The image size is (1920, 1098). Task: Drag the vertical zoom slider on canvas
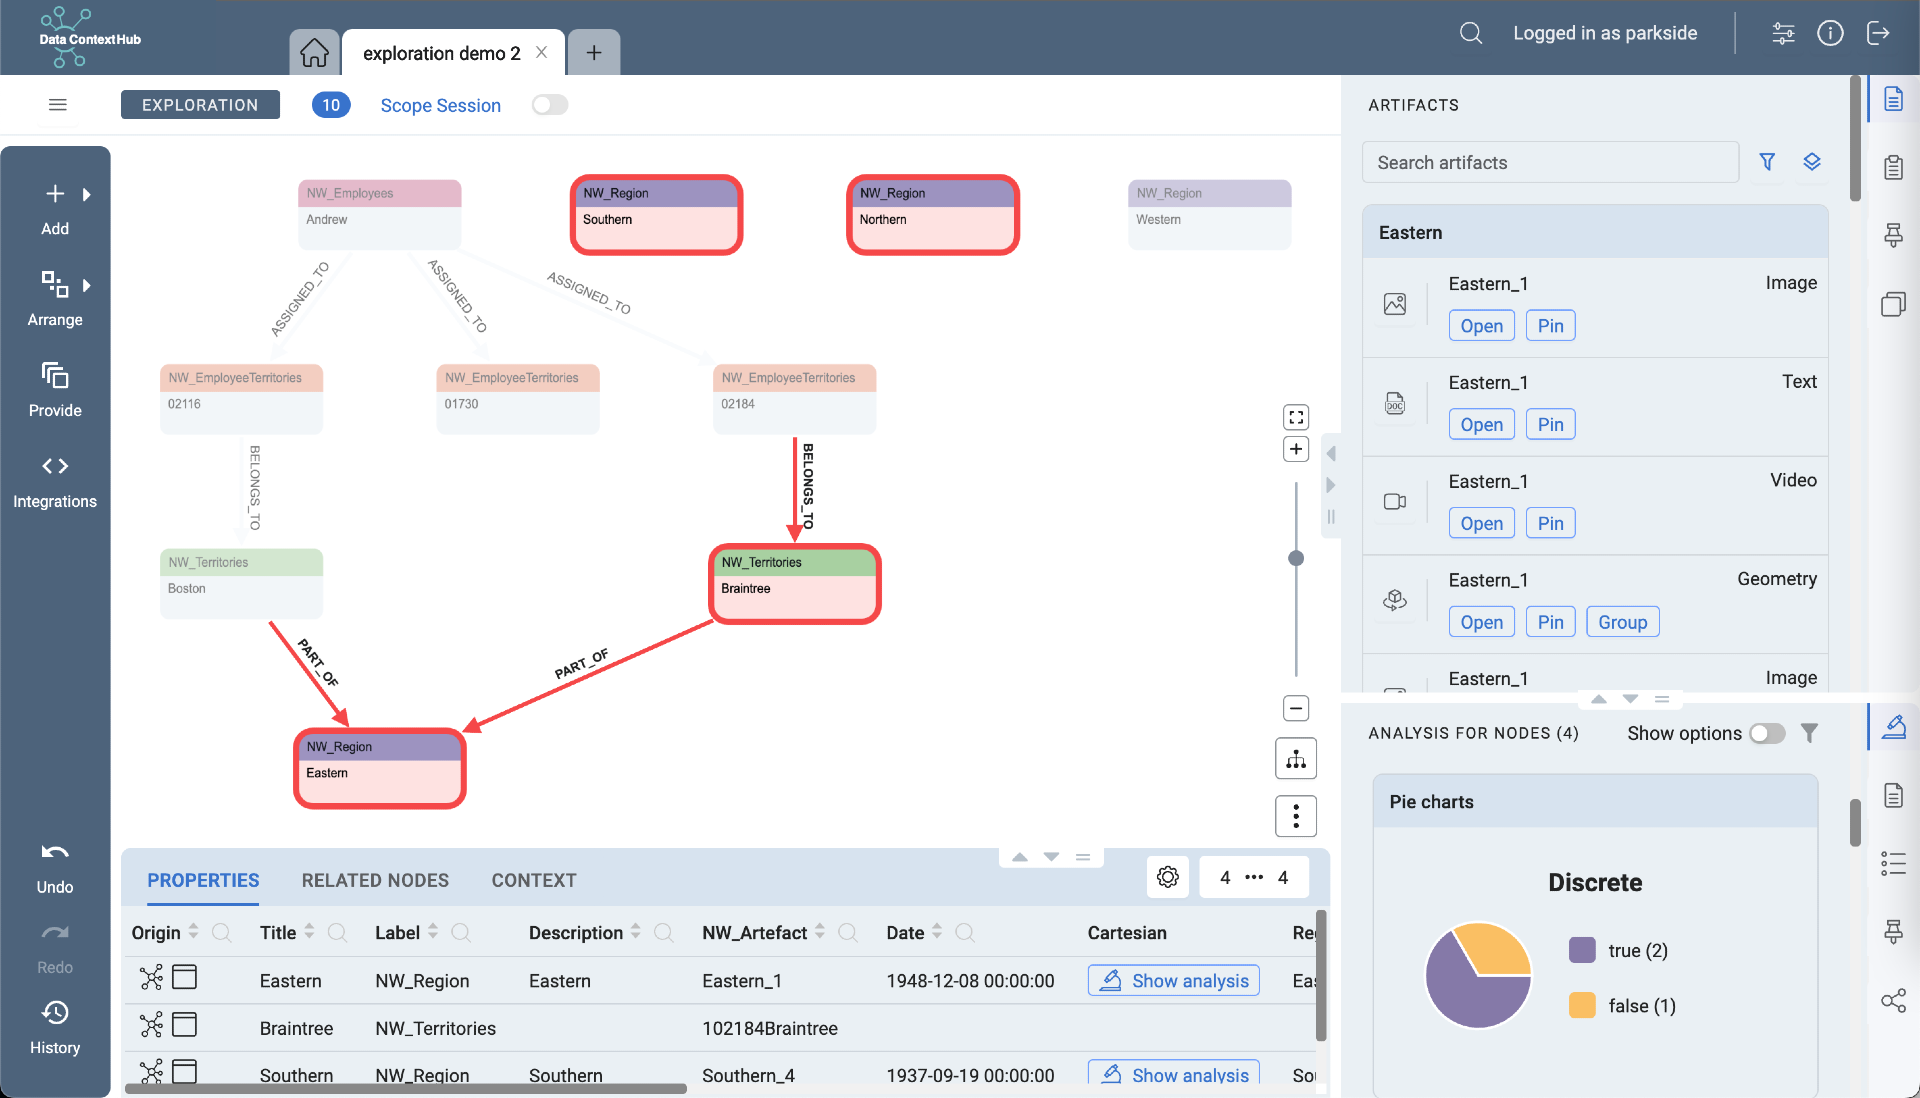tap(1296, 558)
